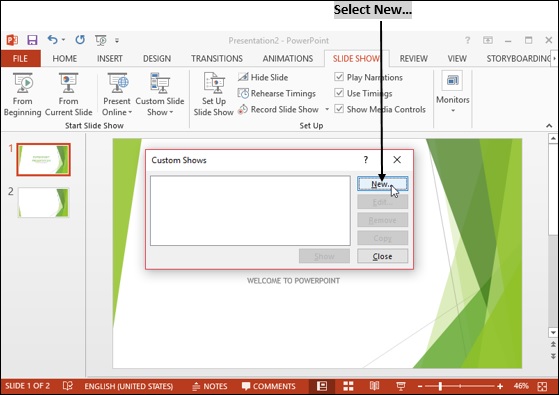Open Monitors group dropdown
The image size is (559, 395).
tap(452, 93)
